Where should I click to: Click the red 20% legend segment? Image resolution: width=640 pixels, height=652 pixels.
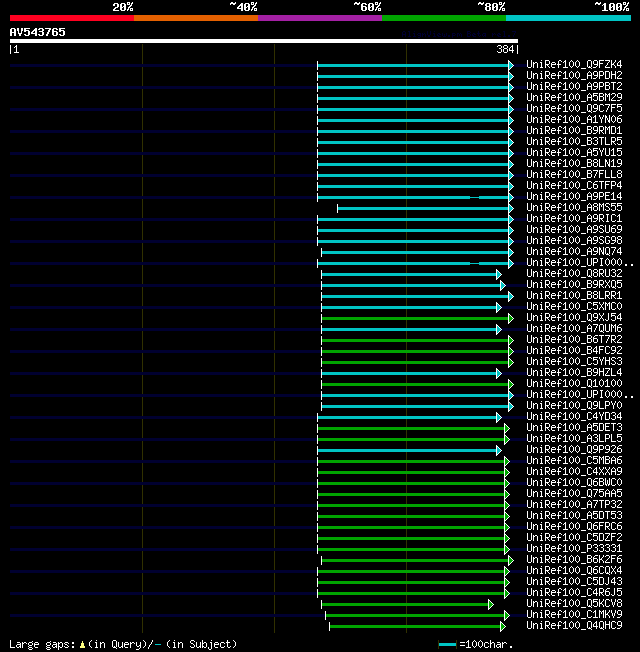72,18
